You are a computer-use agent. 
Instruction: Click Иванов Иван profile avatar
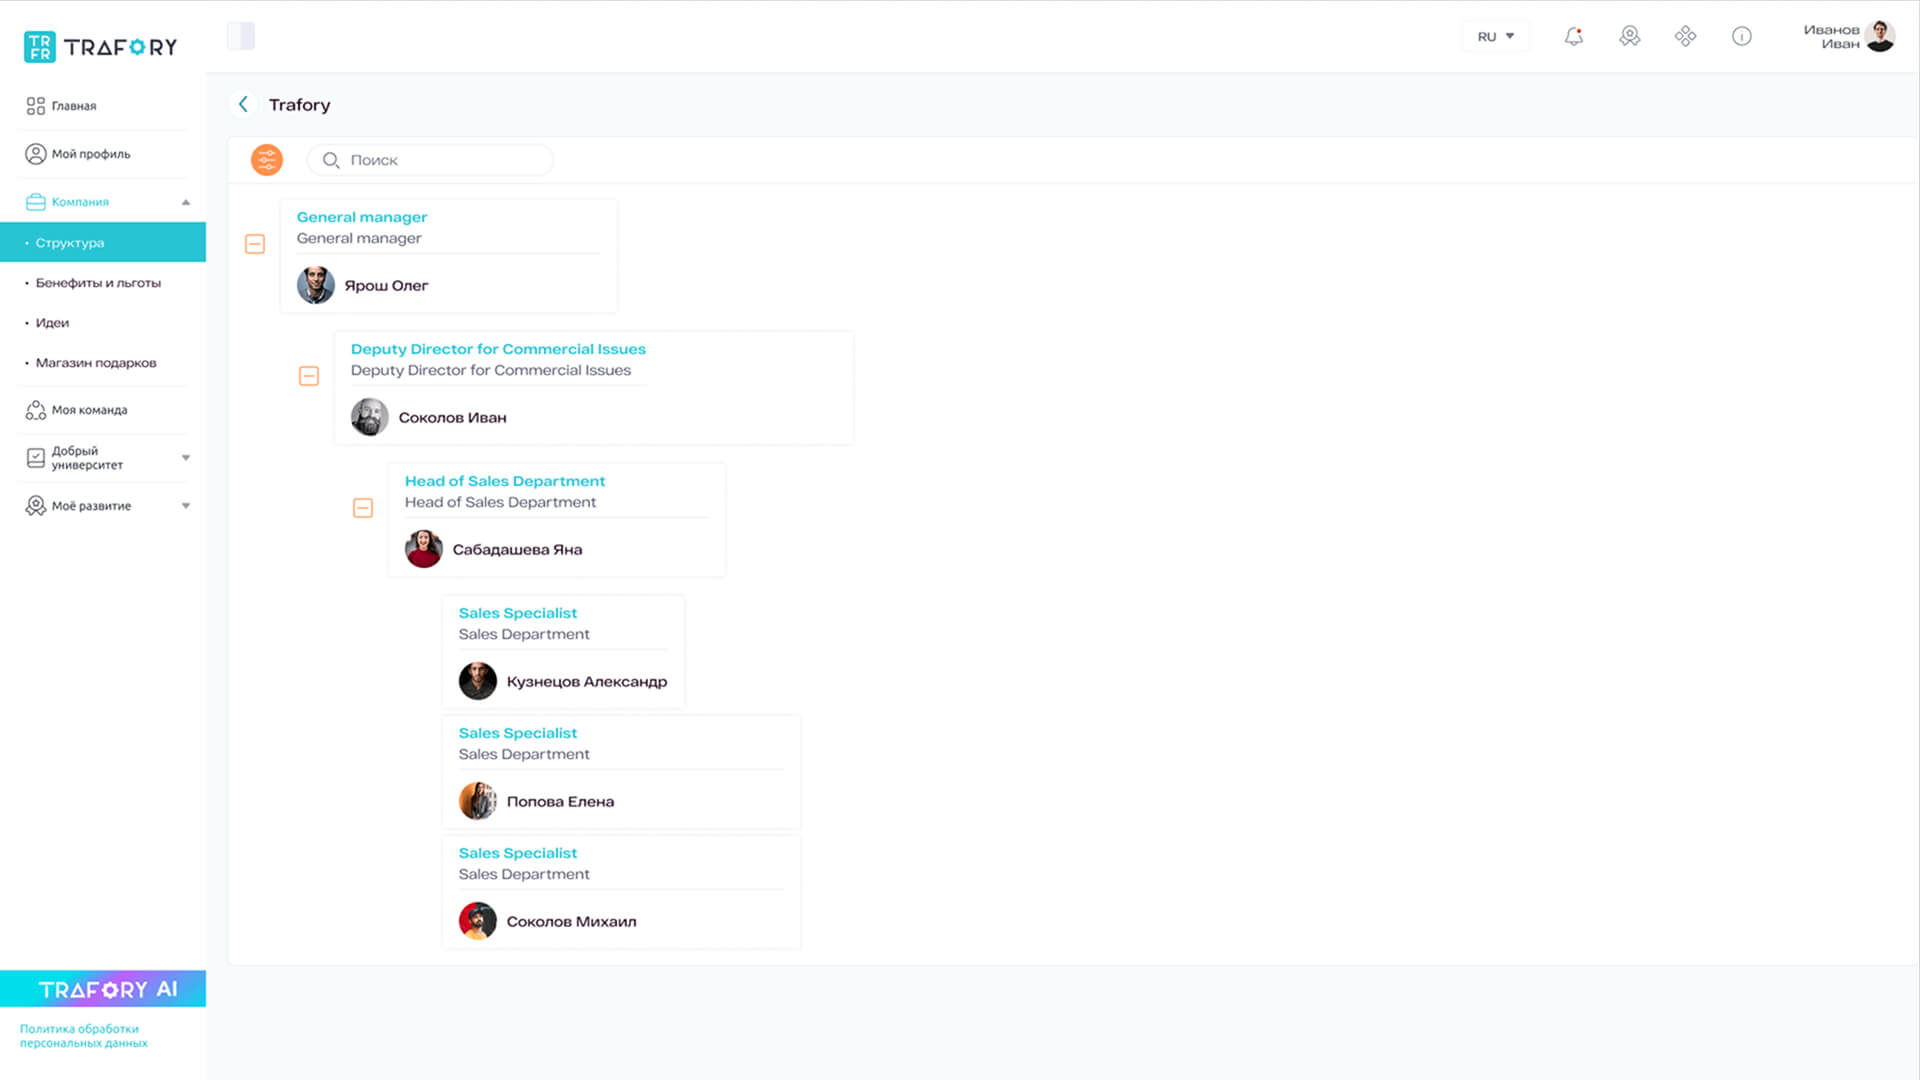[1879, 37]
